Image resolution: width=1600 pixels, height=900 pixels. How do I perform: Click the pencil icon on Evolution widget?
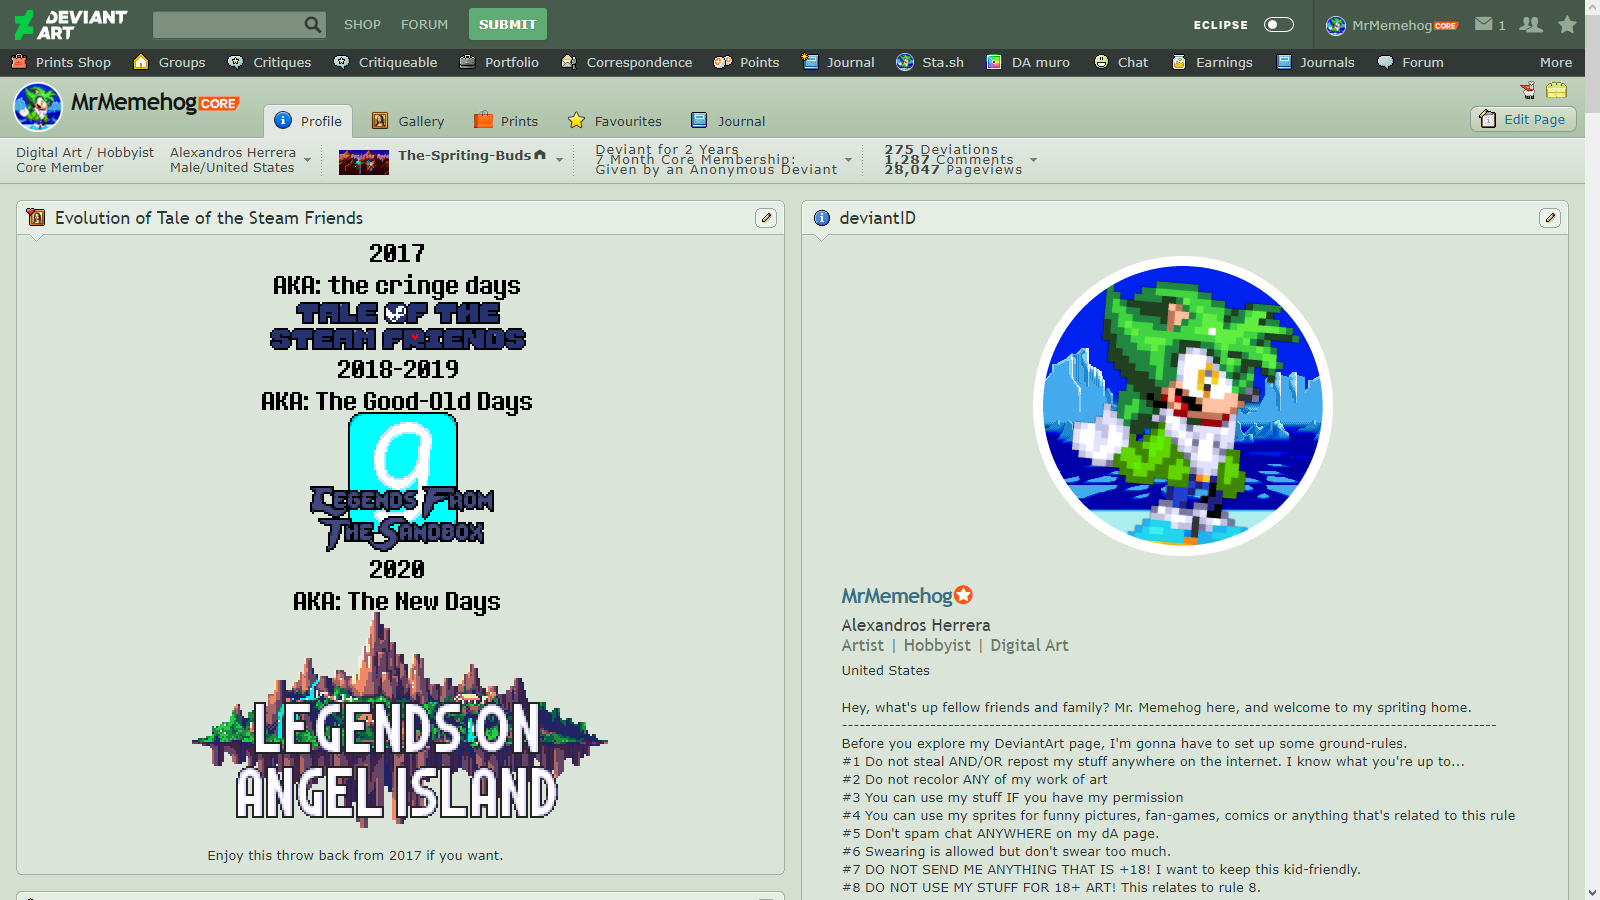tap(766, 218)
